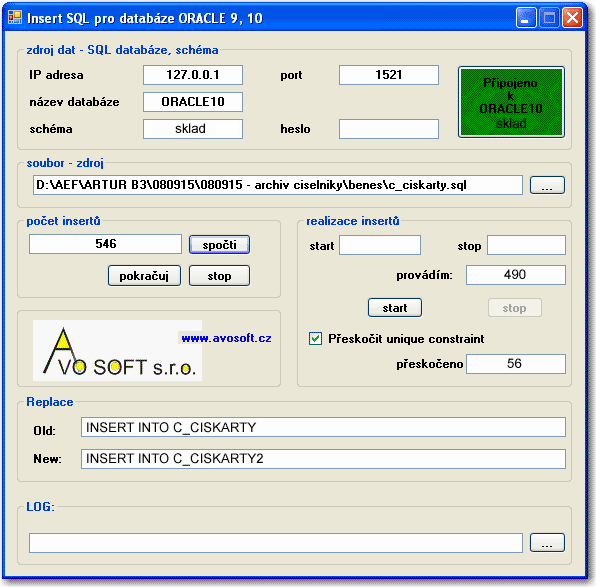Focus the stop value input field
Image resolution: width=596 pixels, height=587 pixels.
point(526,245)
